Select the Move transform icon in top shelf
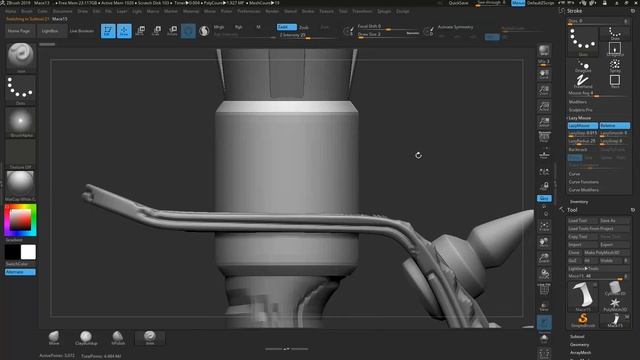The width and height of the screenshot is (640, 360). 140,31
